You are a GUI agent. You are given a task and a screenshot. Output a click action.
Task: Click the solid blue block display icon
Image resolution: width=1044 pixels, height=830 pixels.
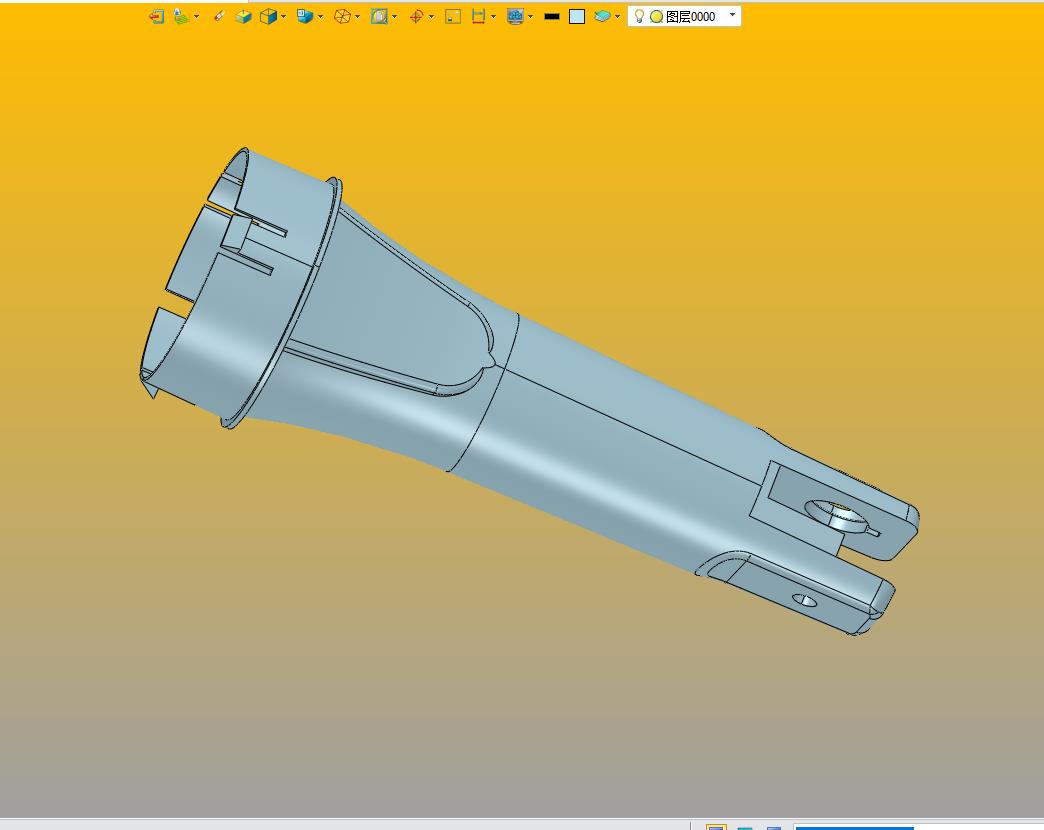(x=305, y=17)
